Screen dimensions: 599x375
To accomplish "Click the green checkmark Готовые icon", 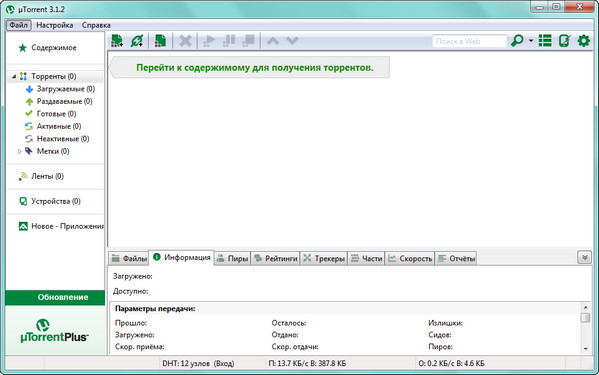I will (x=29, y=113).
